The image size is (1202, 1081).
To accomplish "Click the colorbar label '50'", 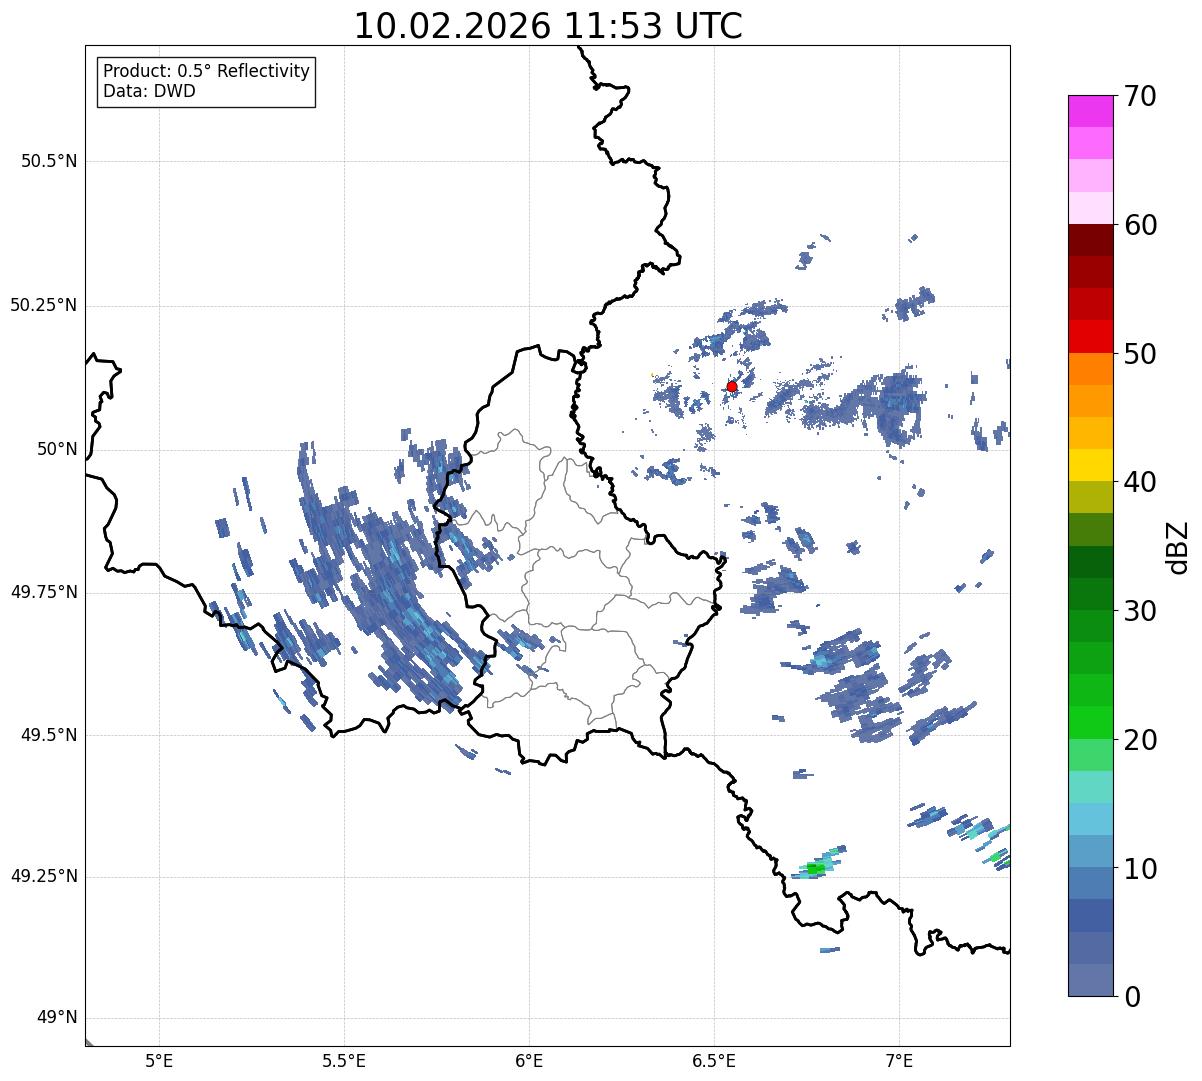I will pyautogui.click(x=1140, y=354).
